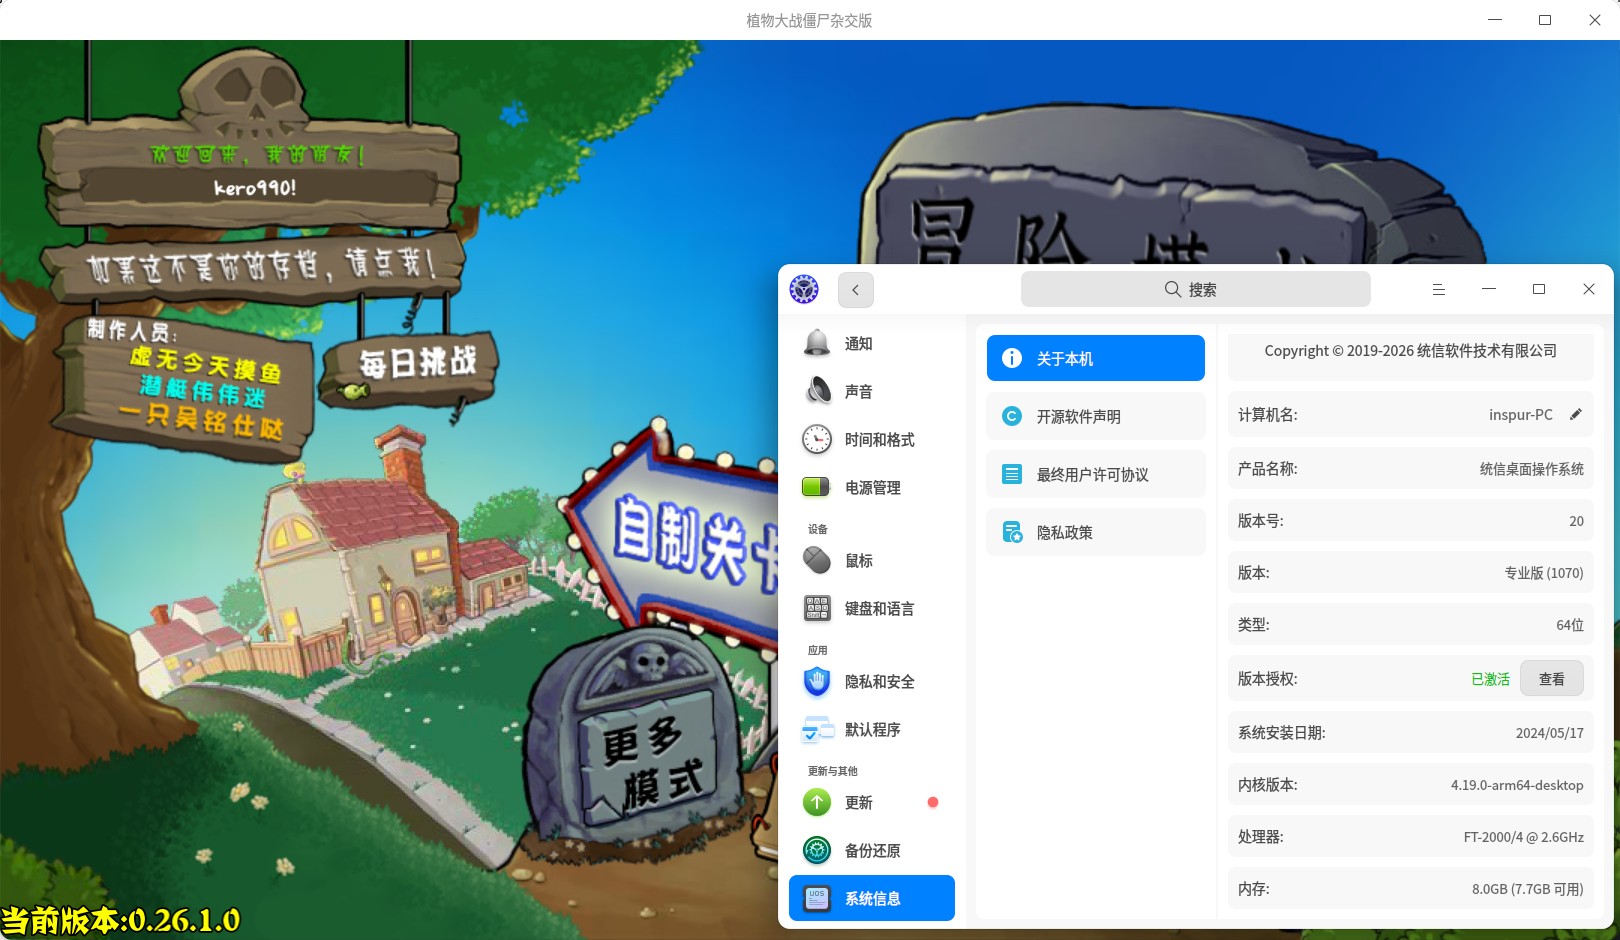Click the inspur-PC computer name value
This screenshot has width=1620, height=940.
tap(1521, 414)
